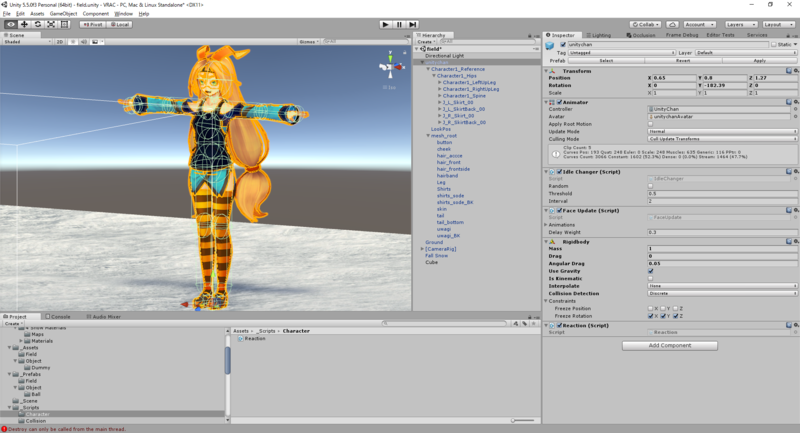The image size is (800, 433).
Task: Open the Shaded draw mode dropdown
Action: (x=27, y=42)
